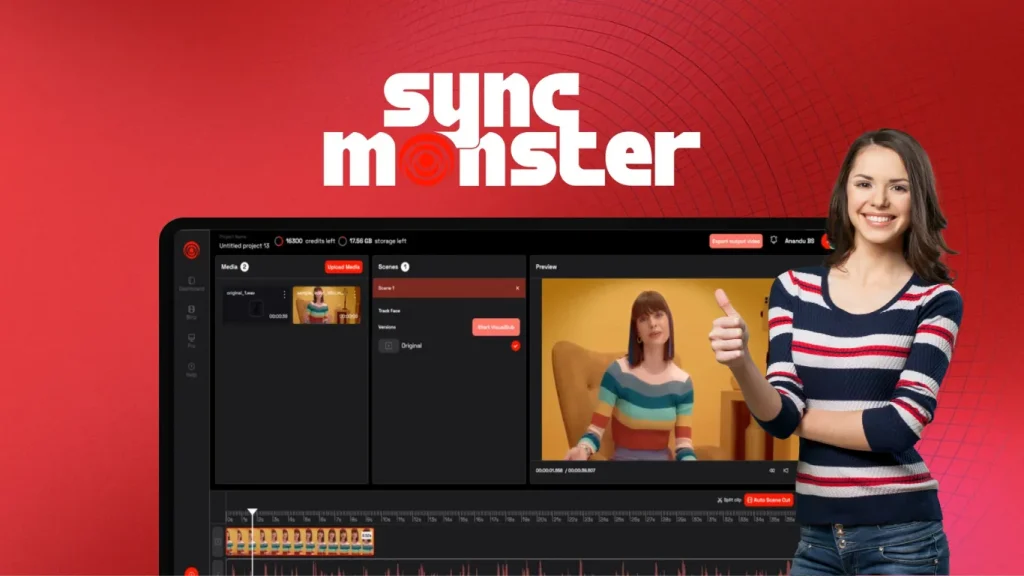Click the timeline playhead marker

pyautogui.click(x=252, y=511)
